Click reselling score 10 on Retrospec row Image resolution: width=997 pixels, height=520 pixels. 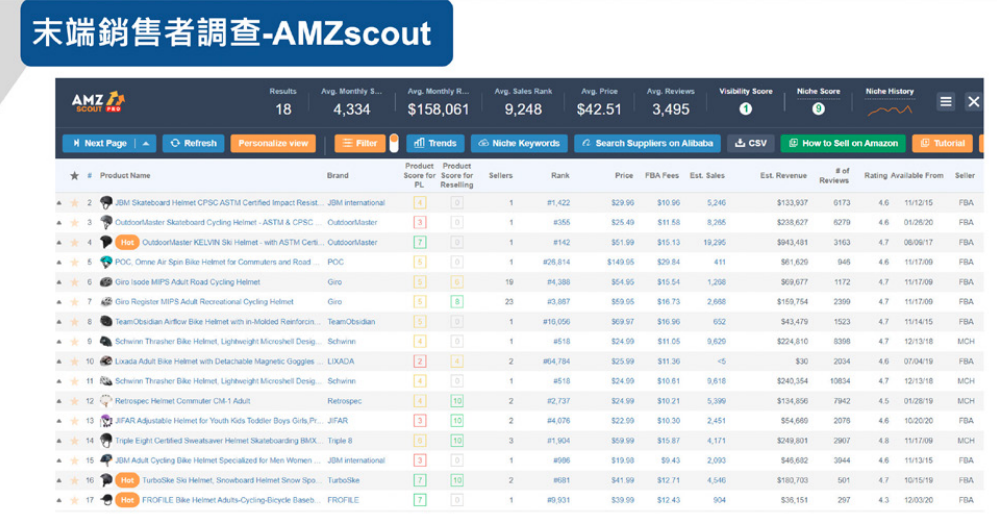[x=457, y=401]
